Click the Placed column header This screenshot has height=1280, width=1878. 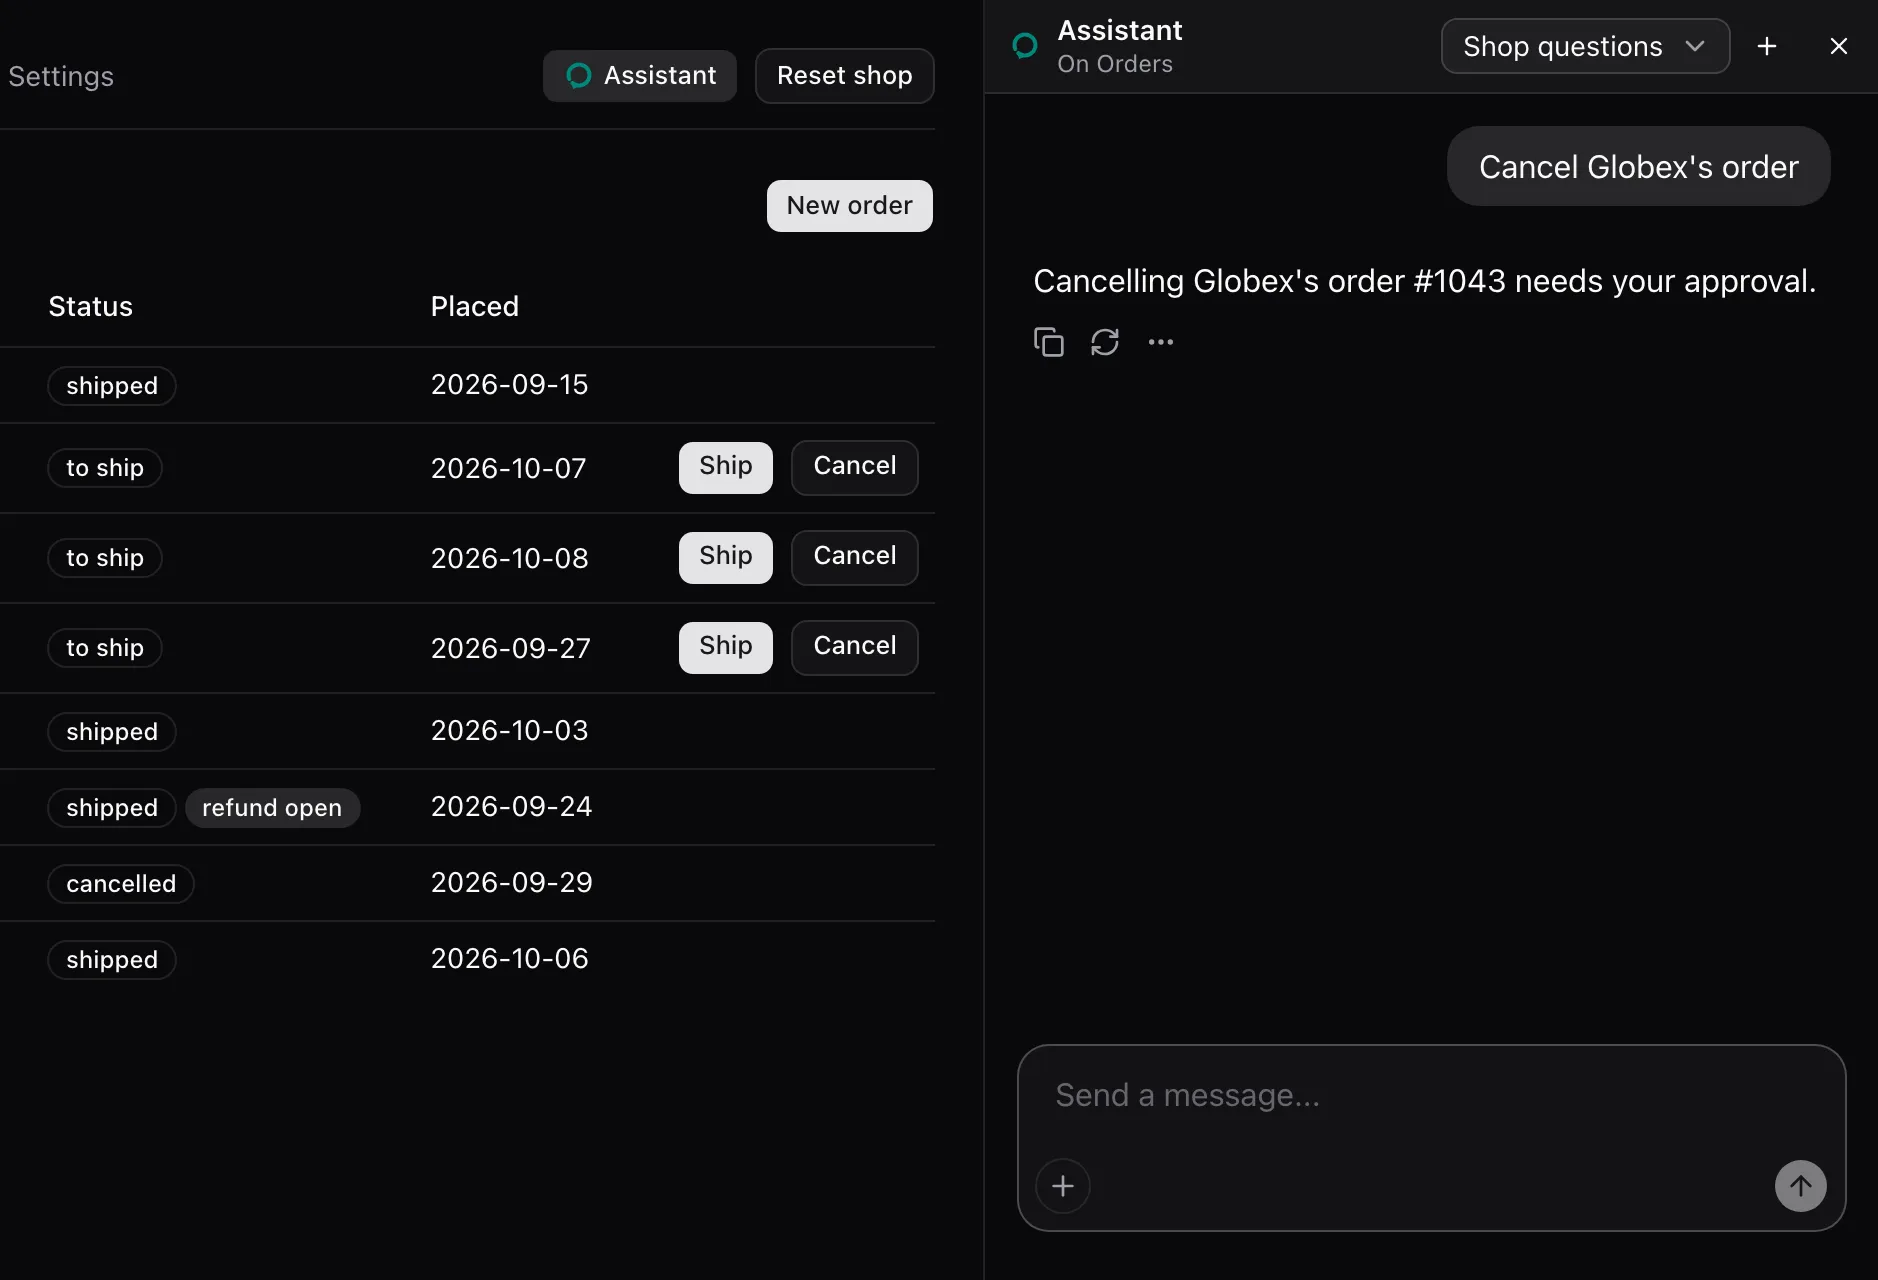click(475, 307)
